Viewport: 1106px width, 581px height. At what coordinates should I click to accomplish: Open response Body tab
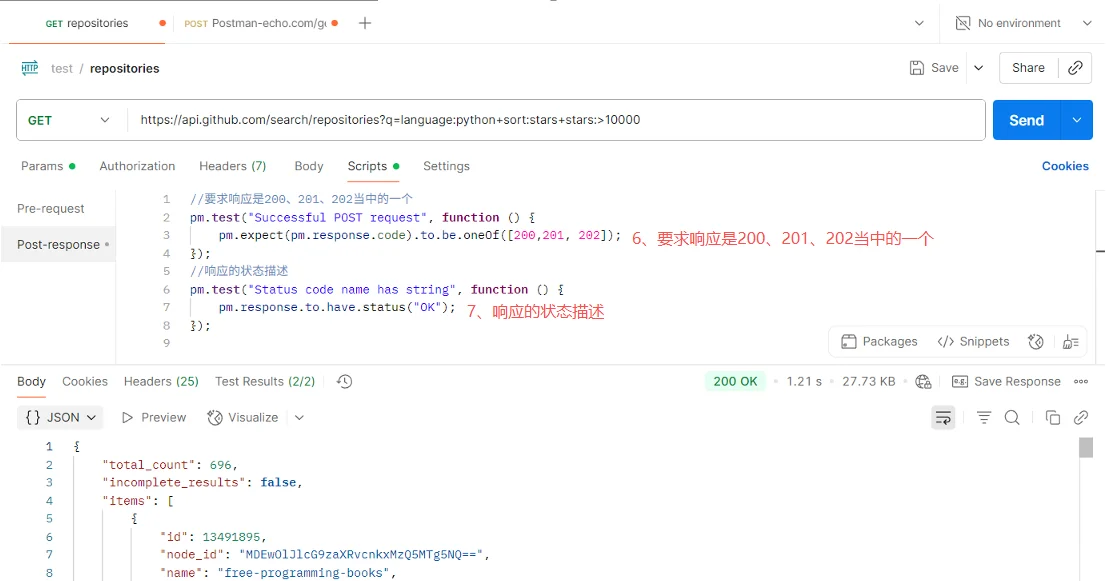click(31, 381)
